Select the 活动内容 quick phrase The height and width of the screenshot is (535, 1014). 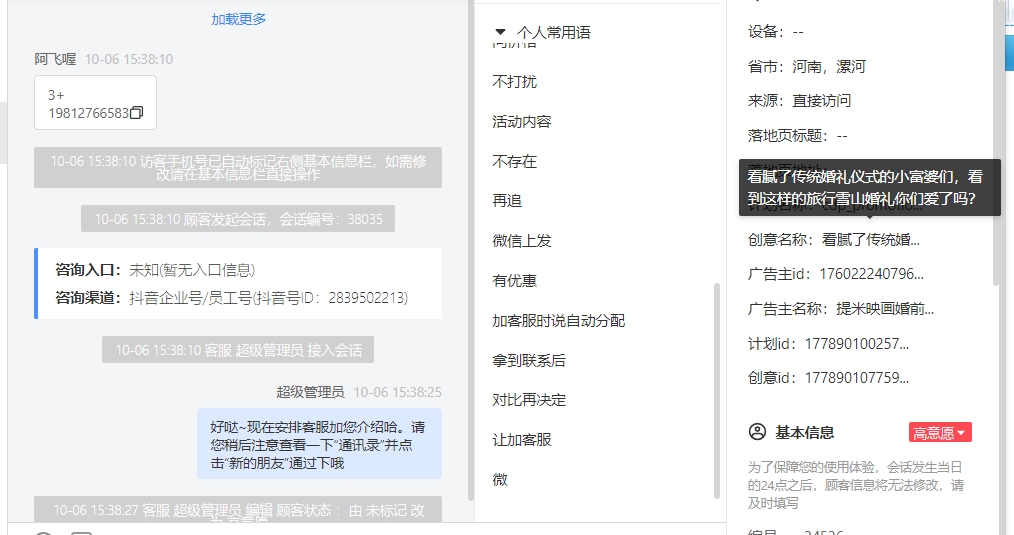(522, 122)
